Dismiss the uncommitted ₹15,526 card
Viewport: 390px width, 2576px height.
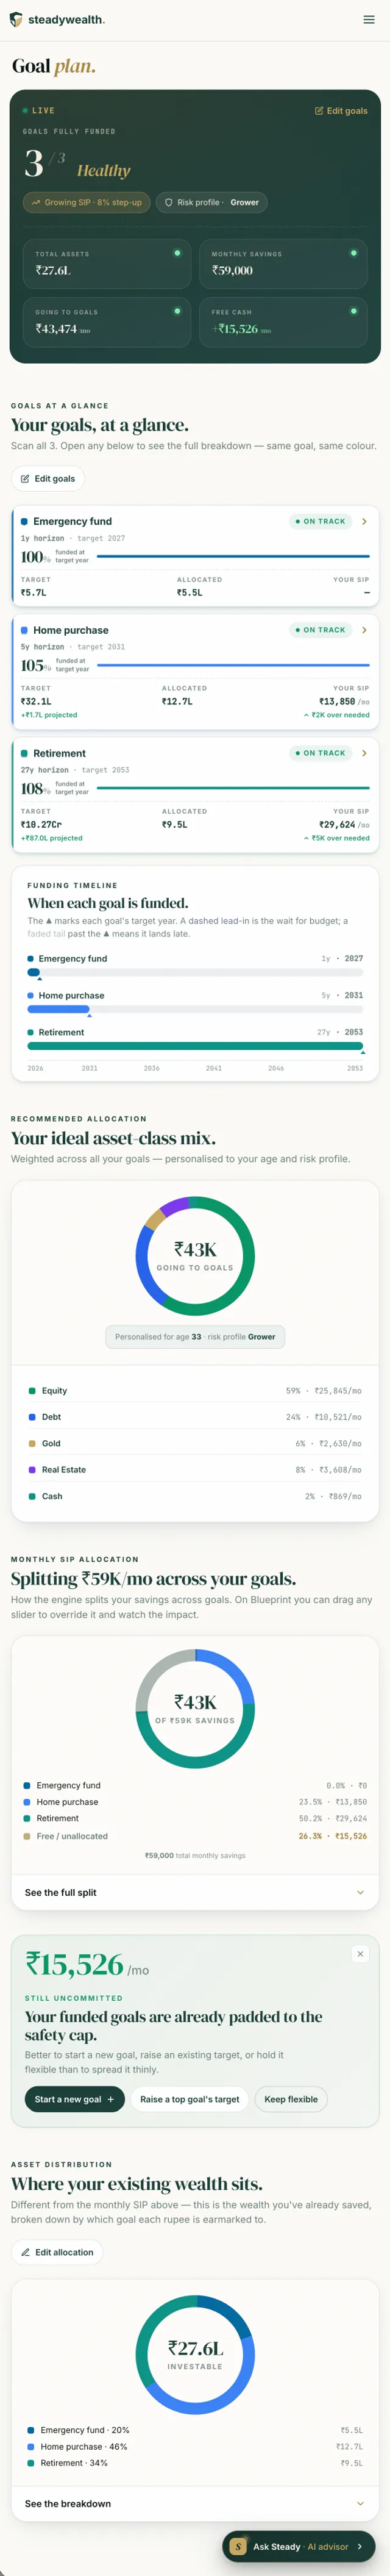coord(360,1953)
